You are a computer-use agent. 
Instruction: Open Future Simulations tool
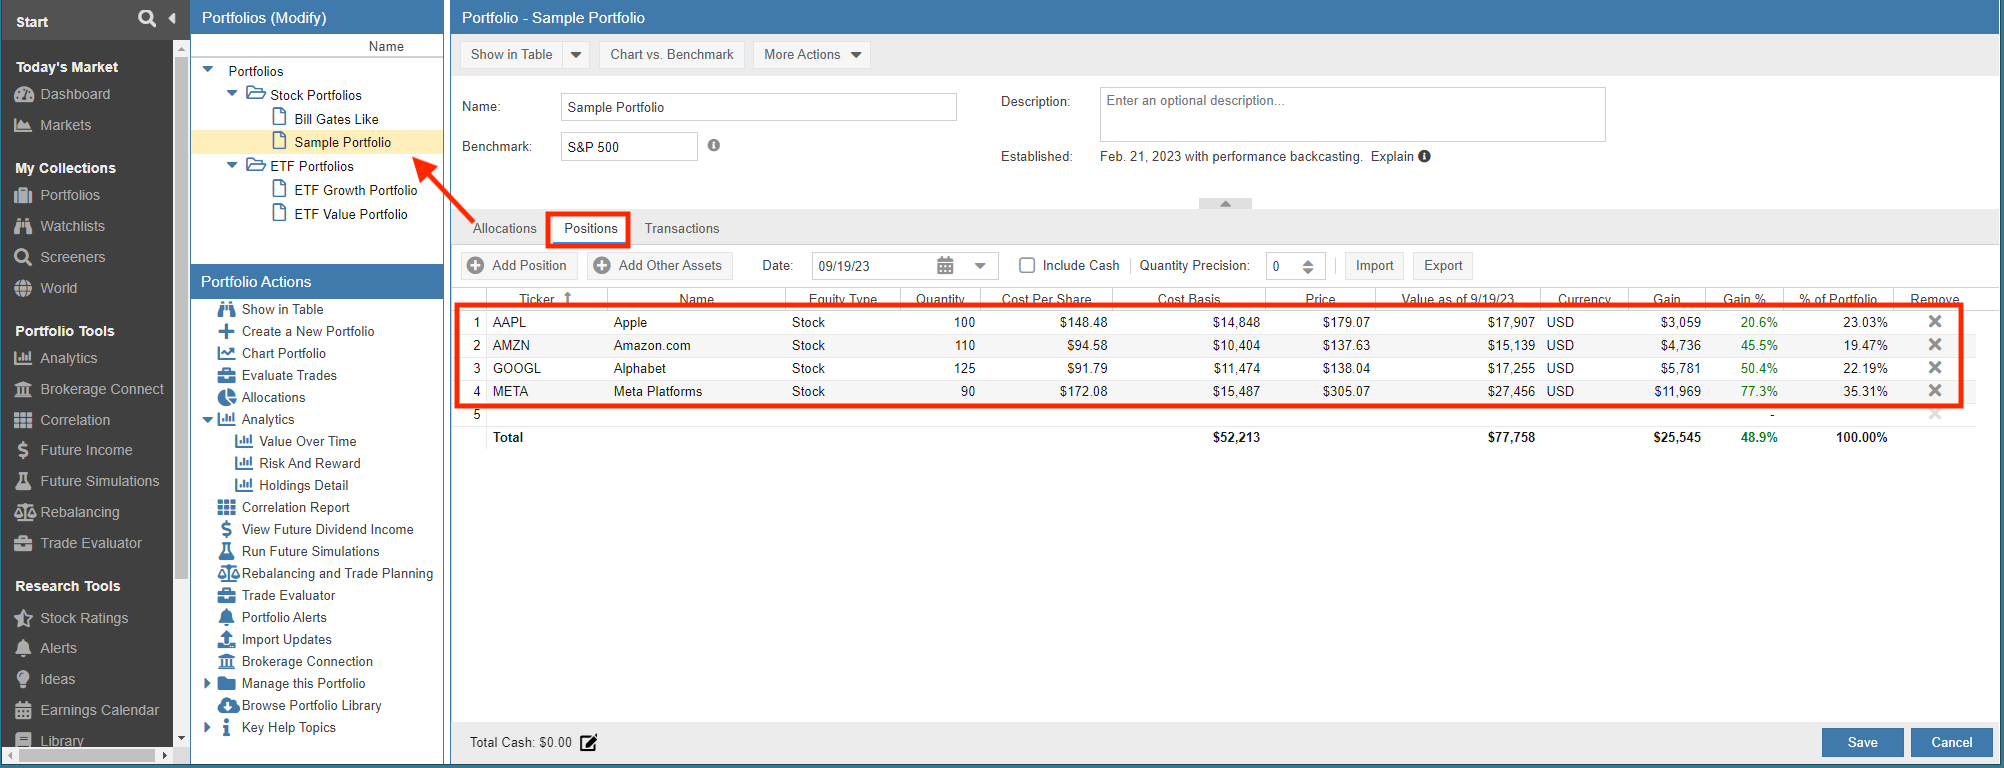pos(99,481)
